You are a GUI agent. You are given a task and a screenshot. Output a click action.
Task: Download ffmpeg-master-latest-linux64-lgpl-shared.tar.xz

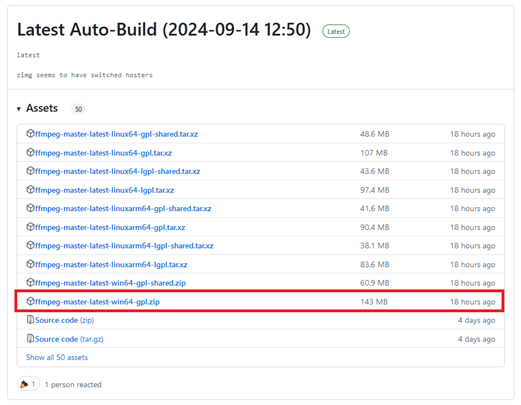click(x=117, y=171)
